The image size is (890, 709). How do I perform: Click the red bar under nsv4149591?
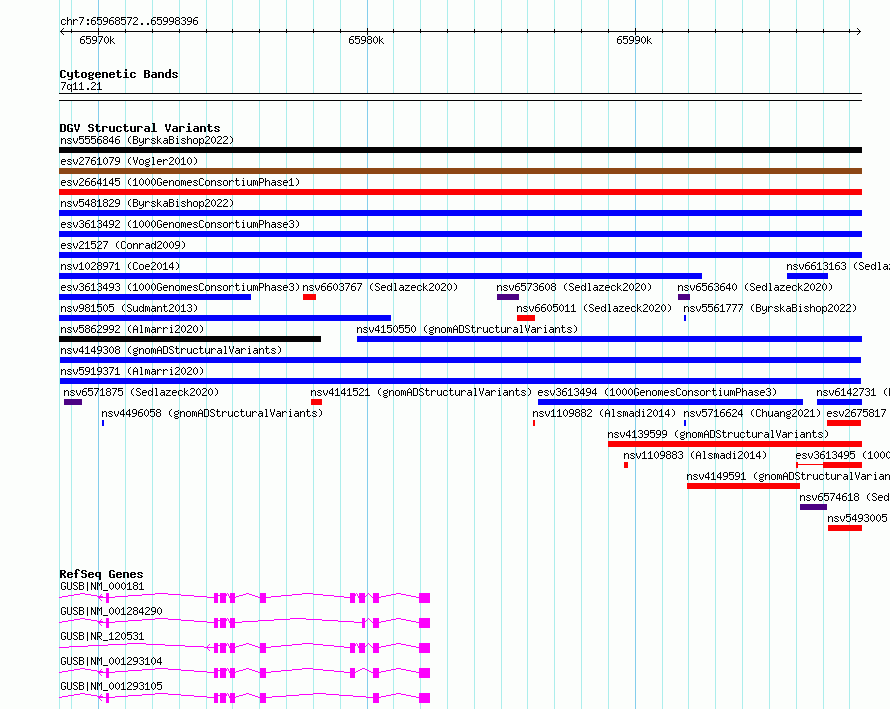[744, 486]
